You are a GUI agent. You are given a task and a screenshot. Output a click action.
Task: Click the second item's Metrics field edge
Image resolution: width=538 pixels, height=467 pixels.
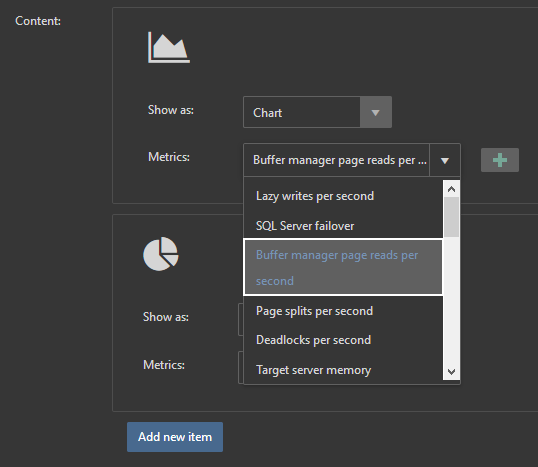click(241, 367)
